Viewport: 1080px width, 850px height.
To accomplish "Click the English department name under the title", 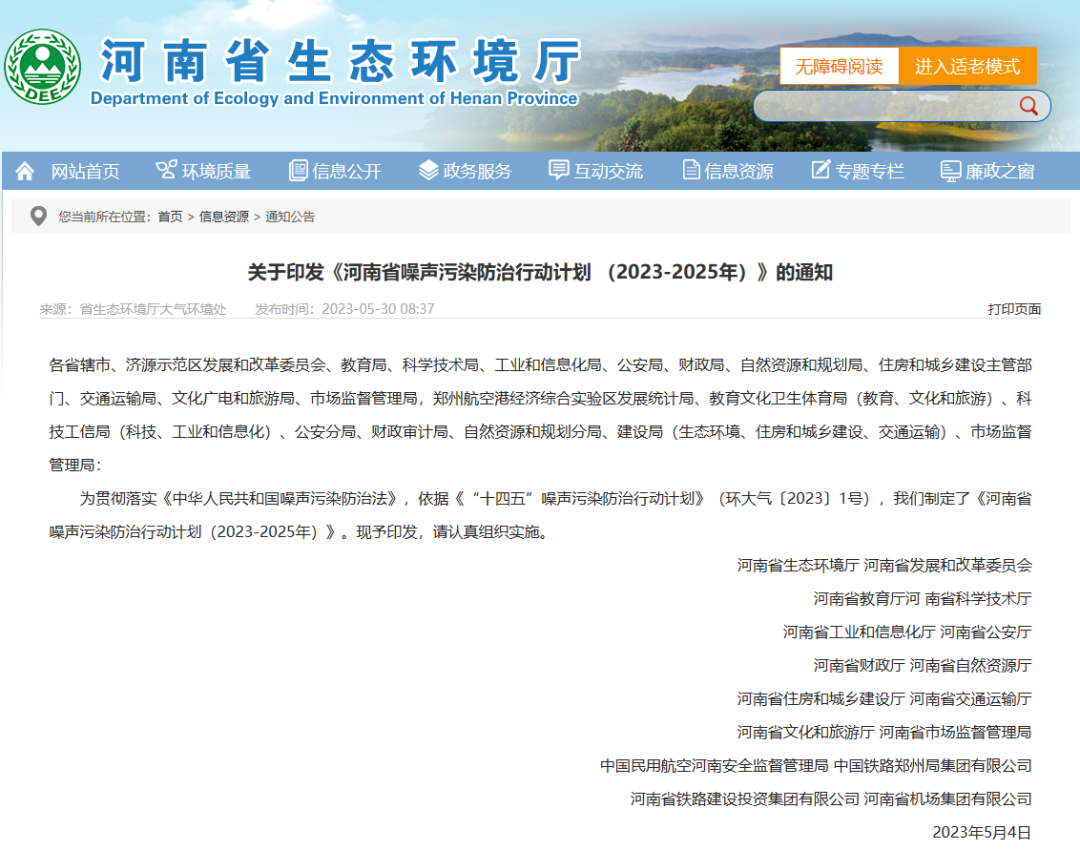I will [334, 99].
